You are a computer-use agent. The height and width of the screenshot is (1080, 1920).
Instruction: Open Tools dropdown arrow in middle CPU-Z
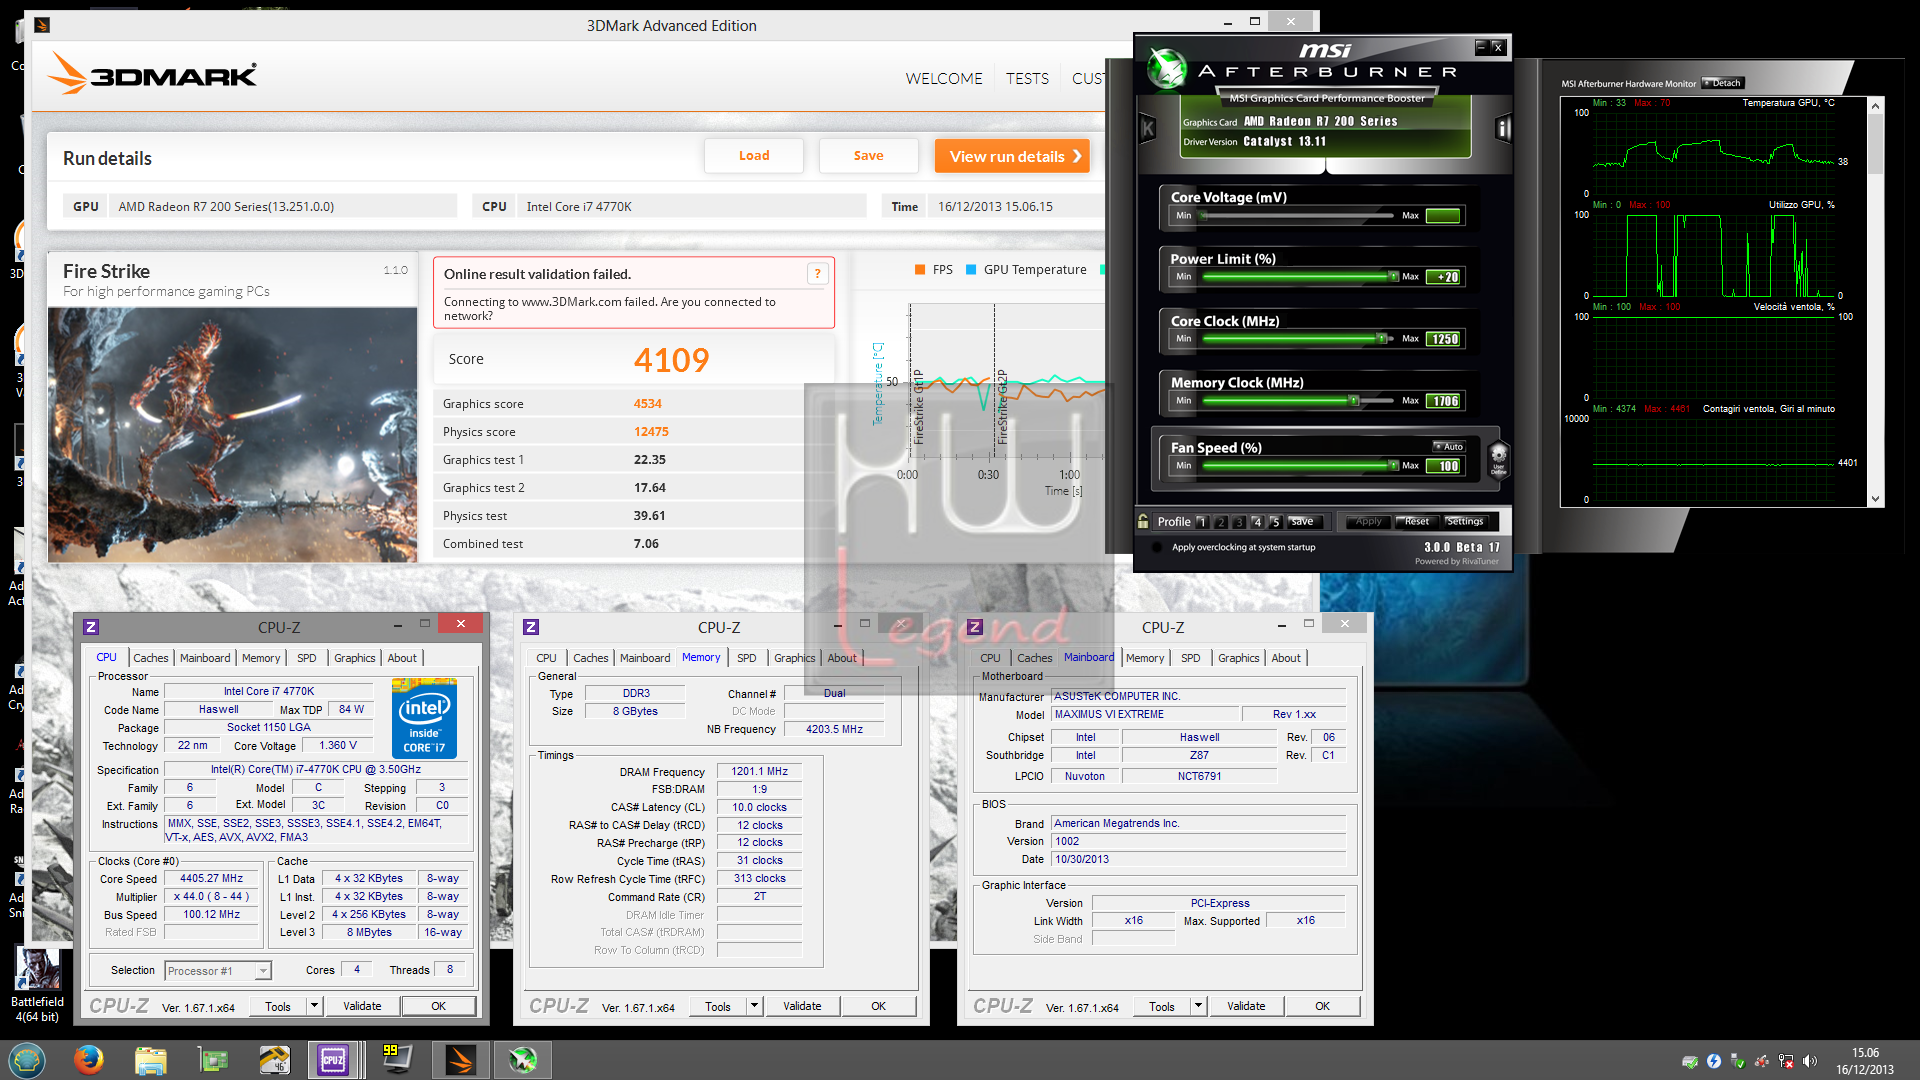(x=754, y=1006)
